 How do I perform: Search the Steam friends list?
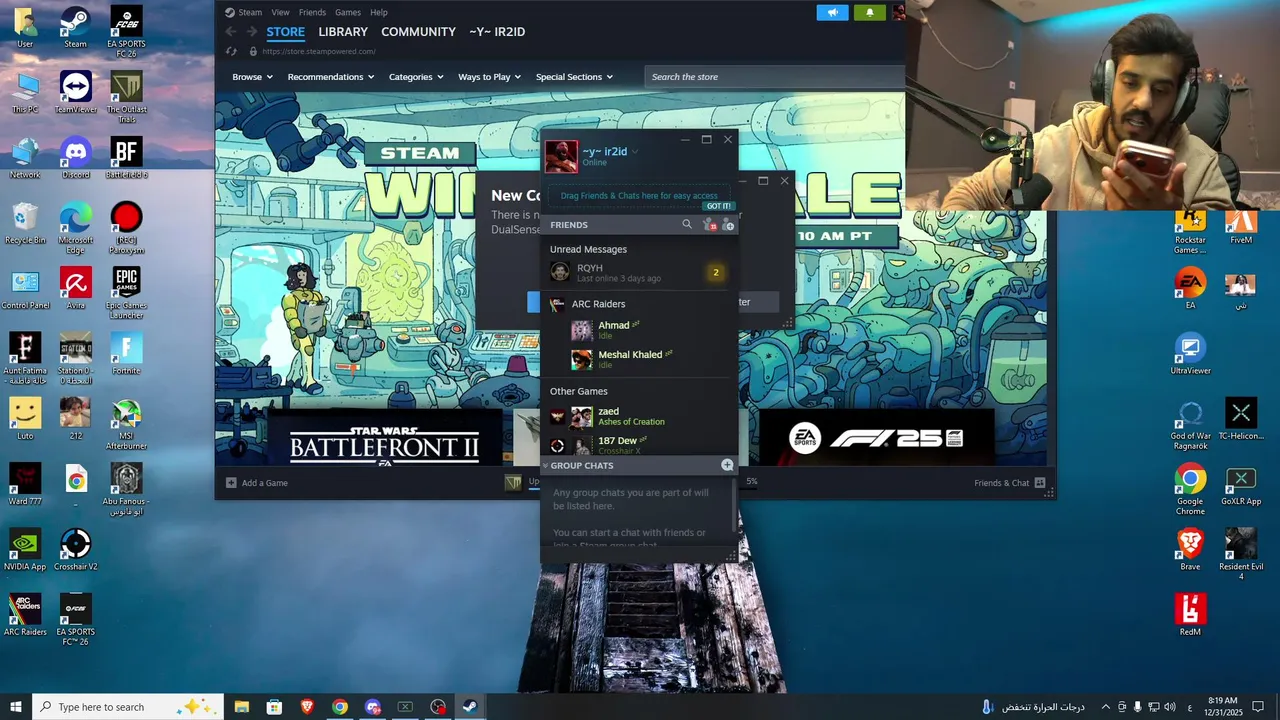click(x=687, y=225)
